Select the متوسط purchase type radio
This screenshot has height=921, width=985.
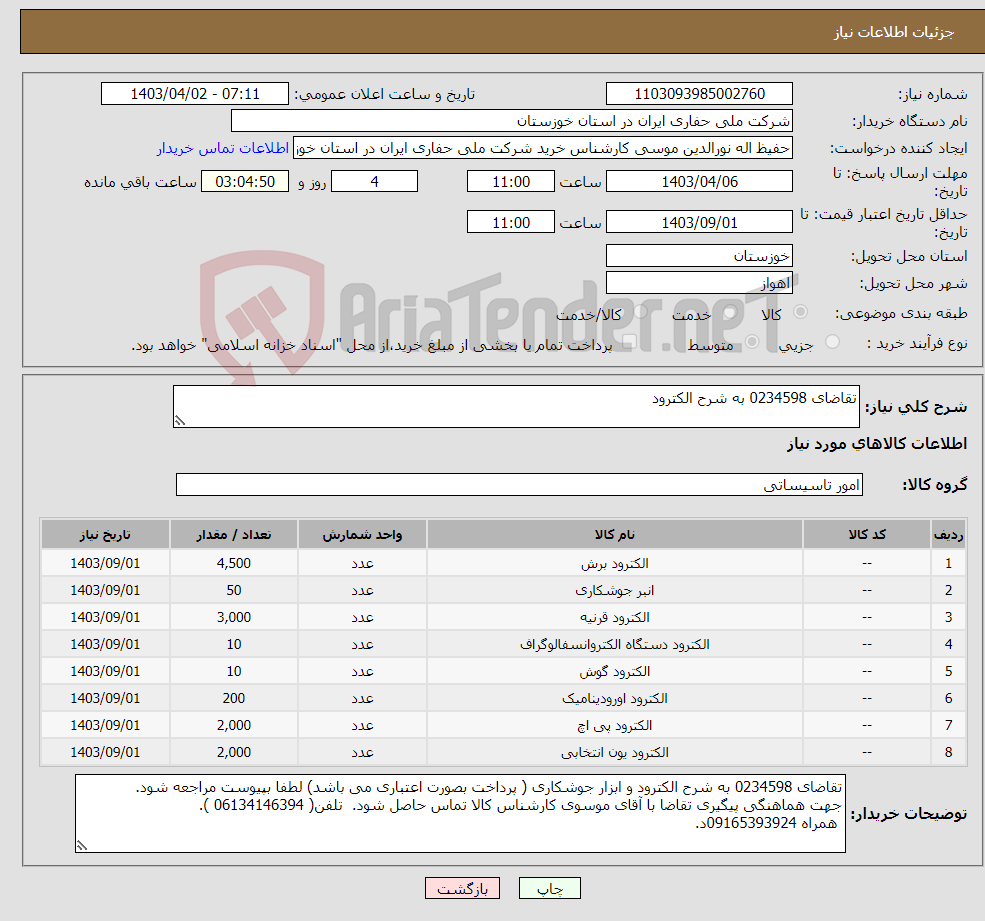pos(752,342)
